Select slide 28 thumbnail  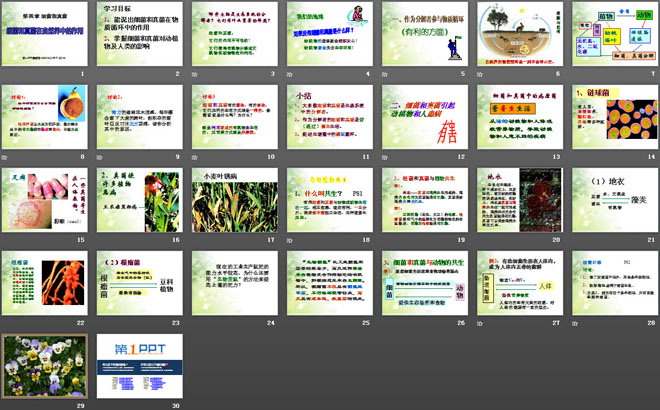tap(615, 283)
